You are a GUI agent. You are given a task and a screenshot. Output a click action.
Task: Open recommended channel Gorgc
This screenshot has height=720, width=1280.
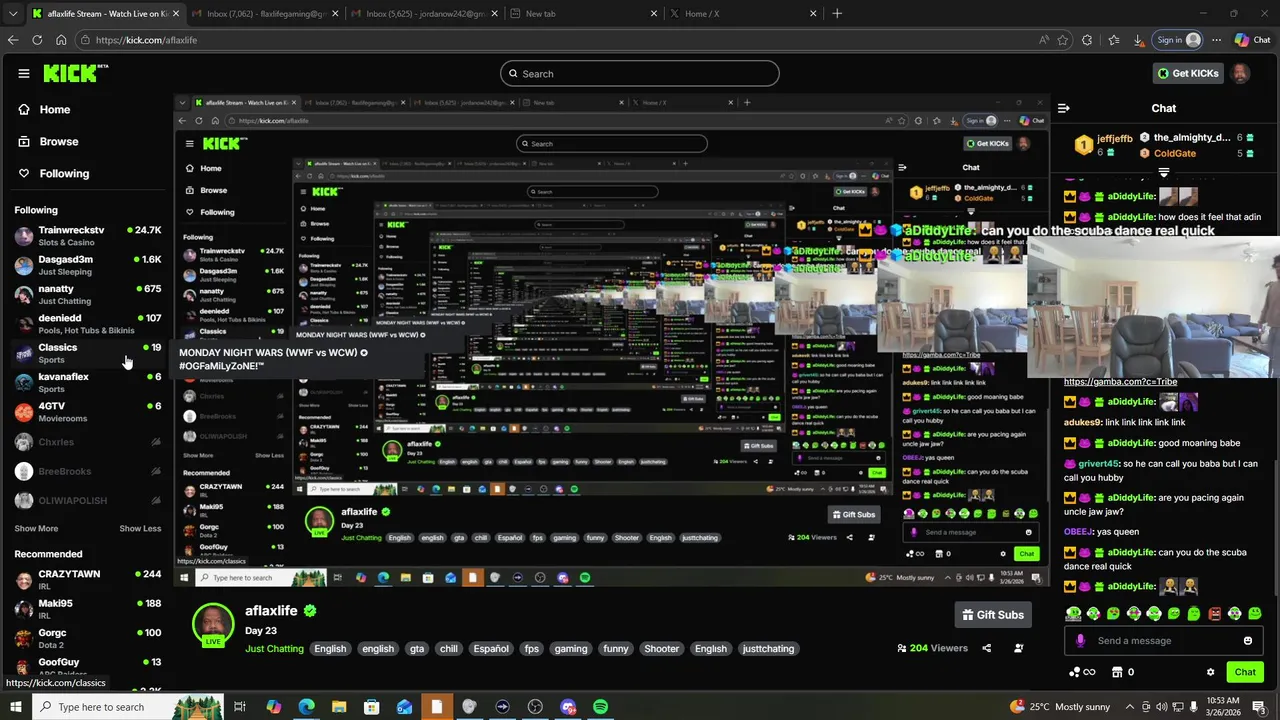pyautogui.click(x=88, y=637)
